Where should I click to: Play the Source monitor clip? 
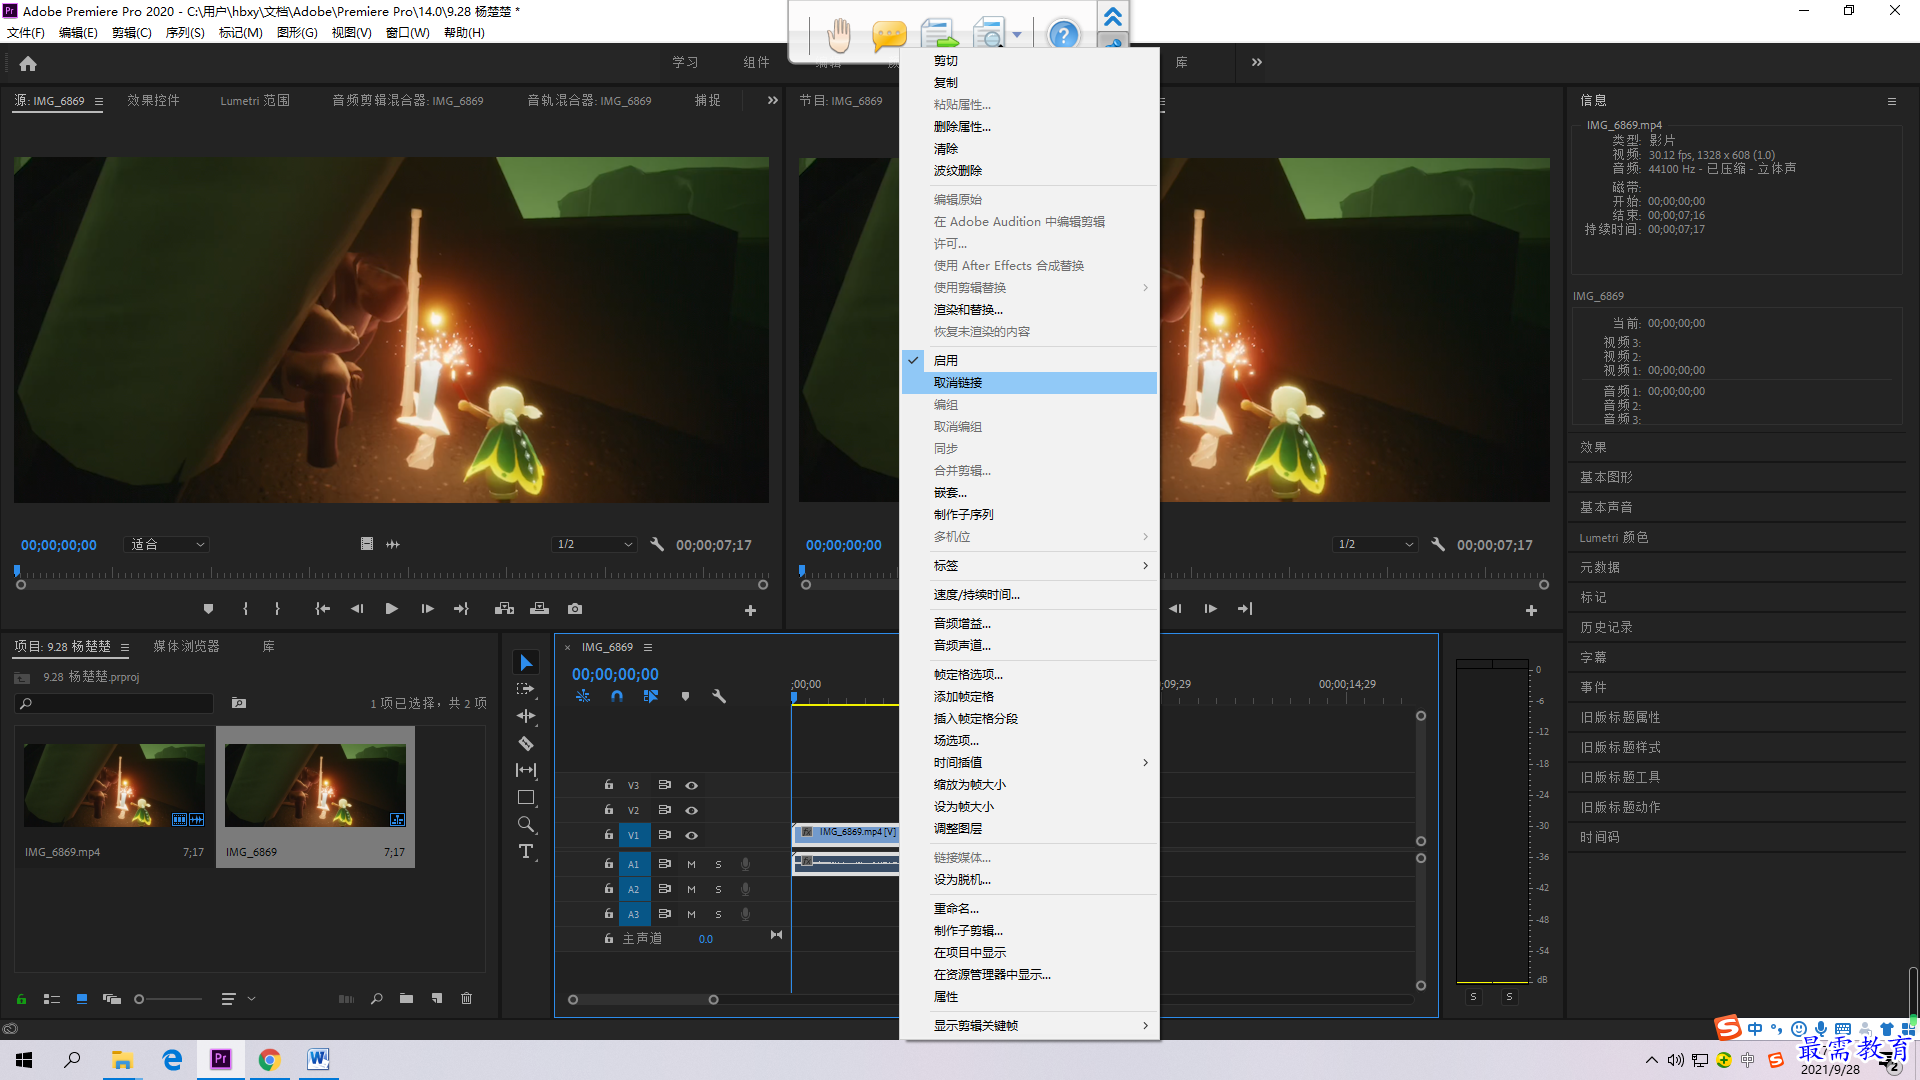392,609
